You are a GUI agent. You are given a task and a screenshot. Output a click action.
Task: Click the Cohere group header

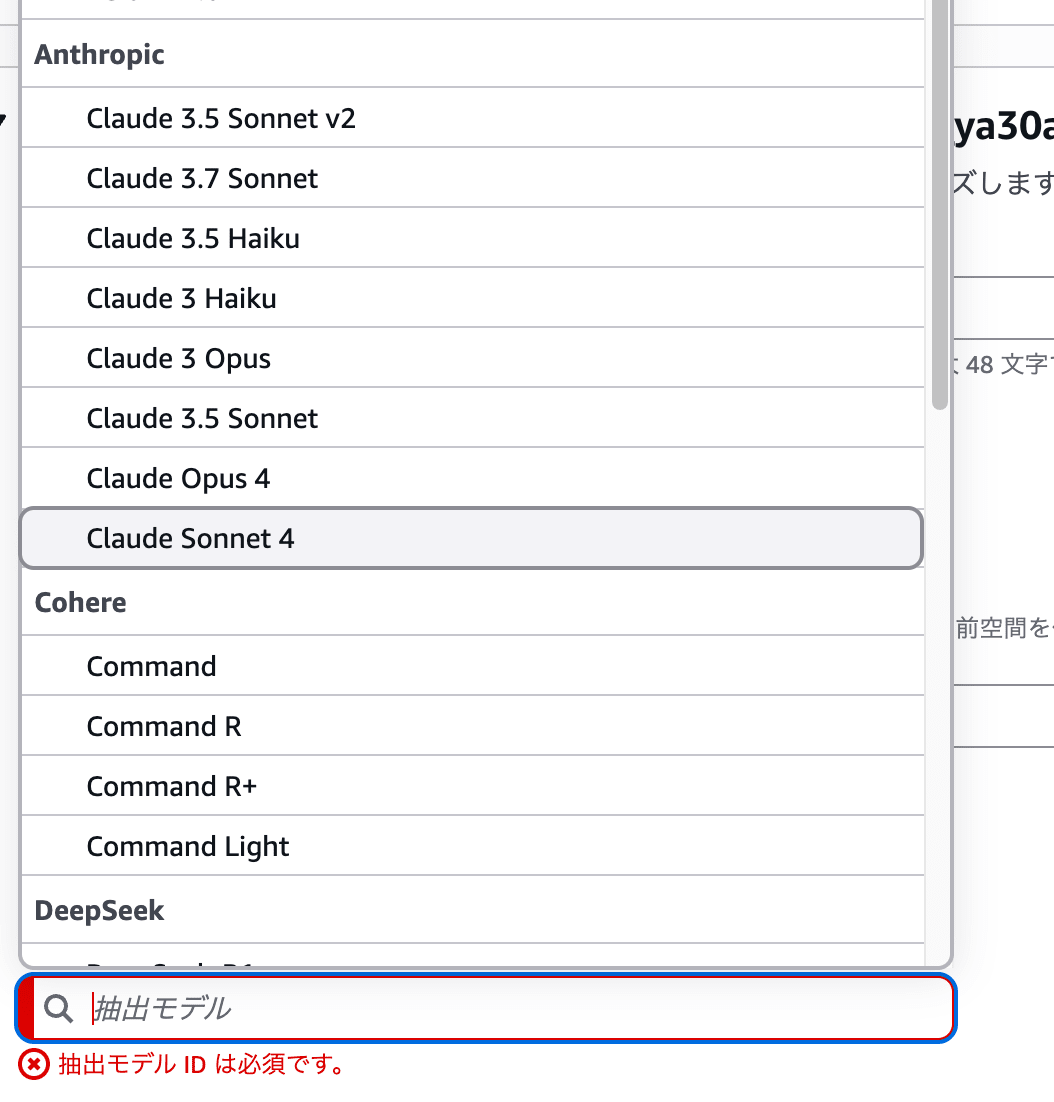coord(80,603)
